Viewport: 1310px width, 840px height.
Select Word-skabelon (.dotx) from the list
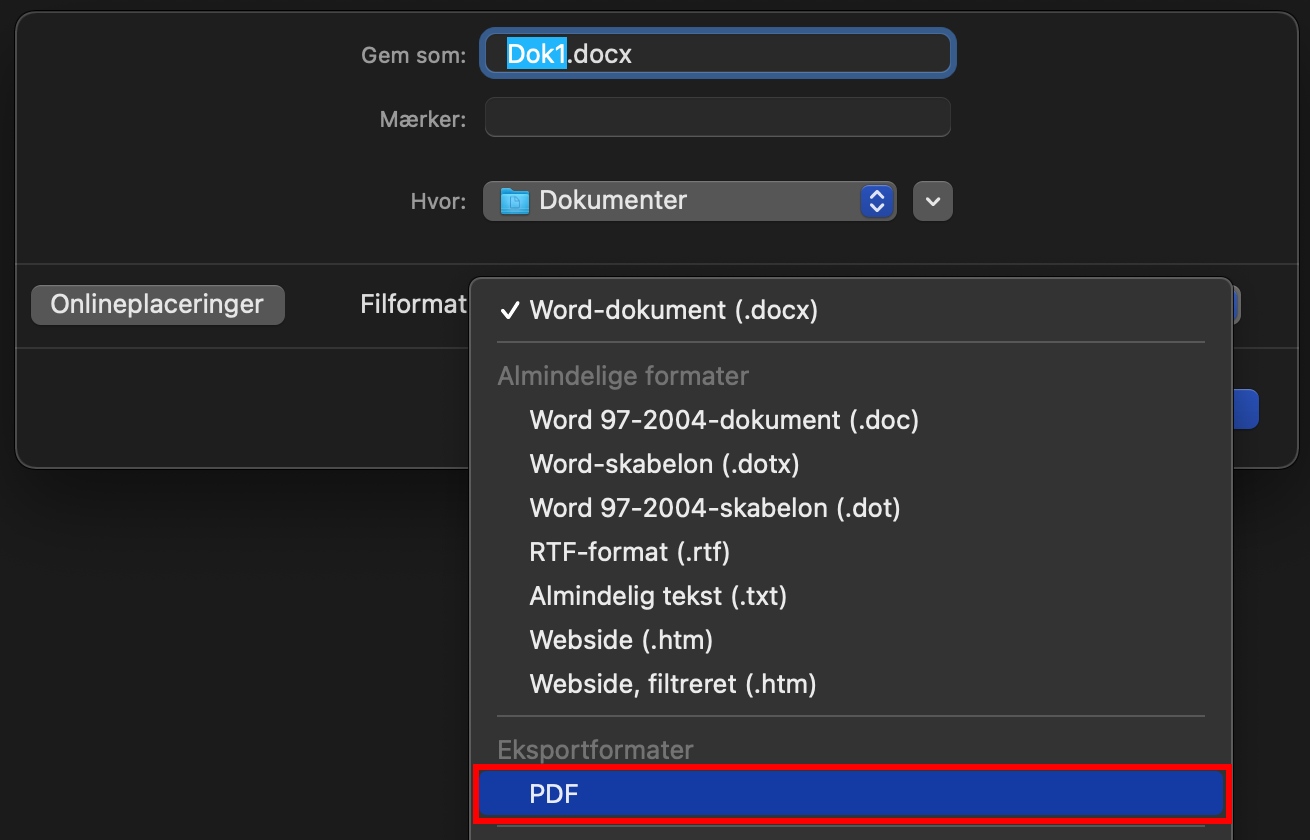click(664, 464)
